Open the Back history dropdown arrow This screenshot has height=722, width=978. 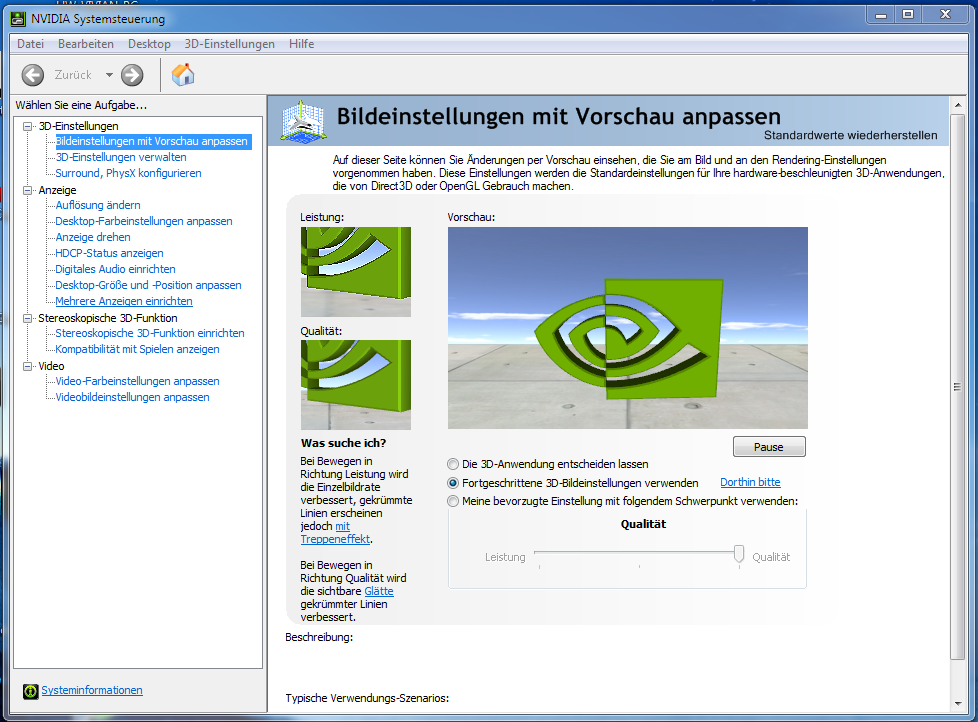pyautogui.click(x=109, y=75)
